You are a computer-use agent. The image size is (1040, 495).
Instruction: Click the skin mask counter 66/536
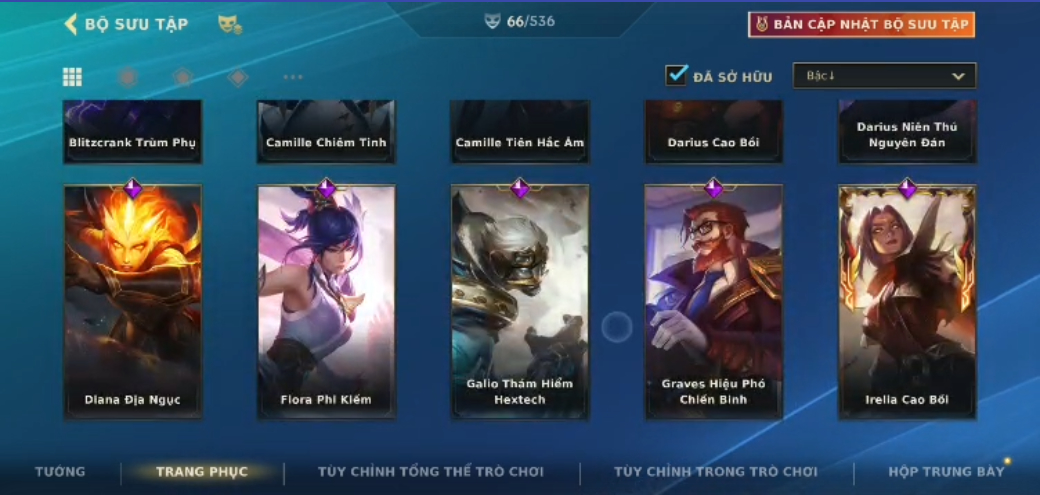click(x=519, y=21)
